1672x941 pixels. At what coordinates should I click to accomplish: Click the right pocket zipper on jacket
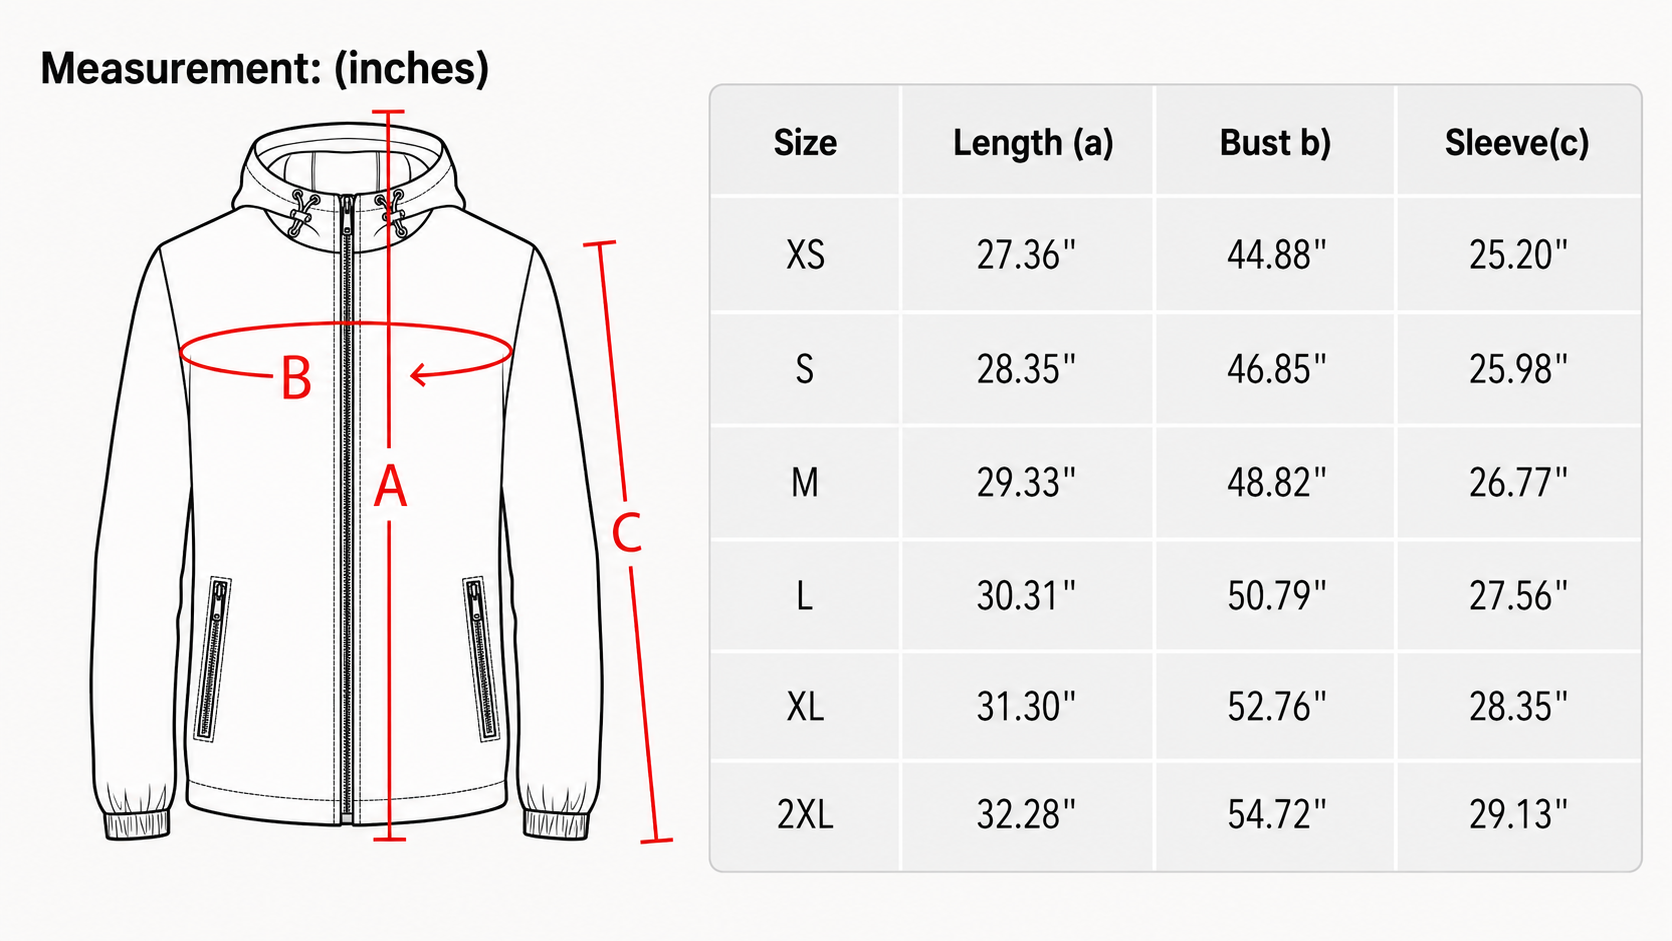[481, 658]
